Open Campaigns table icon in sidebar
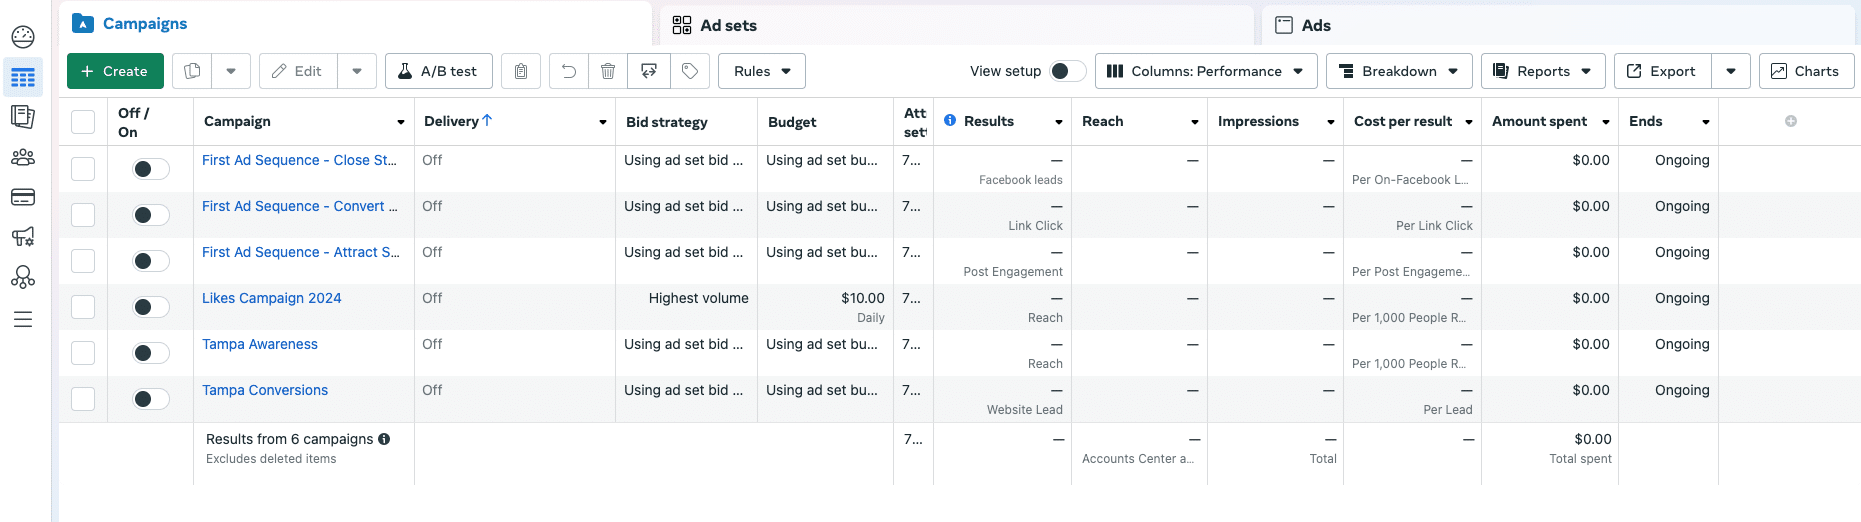Viewport: 1861px width, 522px height. pos(23,77)
